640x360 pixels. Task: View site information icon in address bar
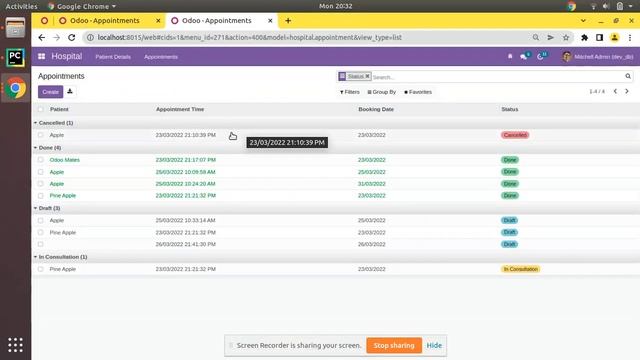click(90, 38)
